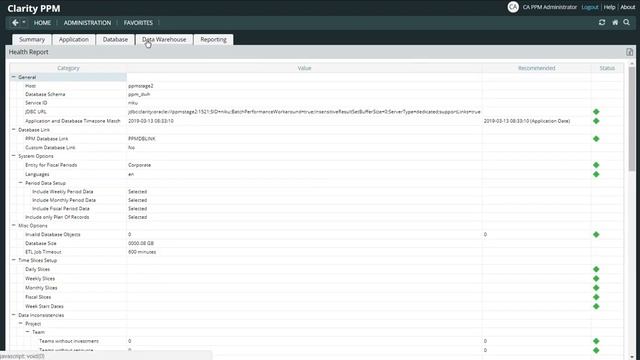Click the status diamond for Week Start Dates
Image resolution: width=640 pixels, height=360 pixels.
coord(596,306)
